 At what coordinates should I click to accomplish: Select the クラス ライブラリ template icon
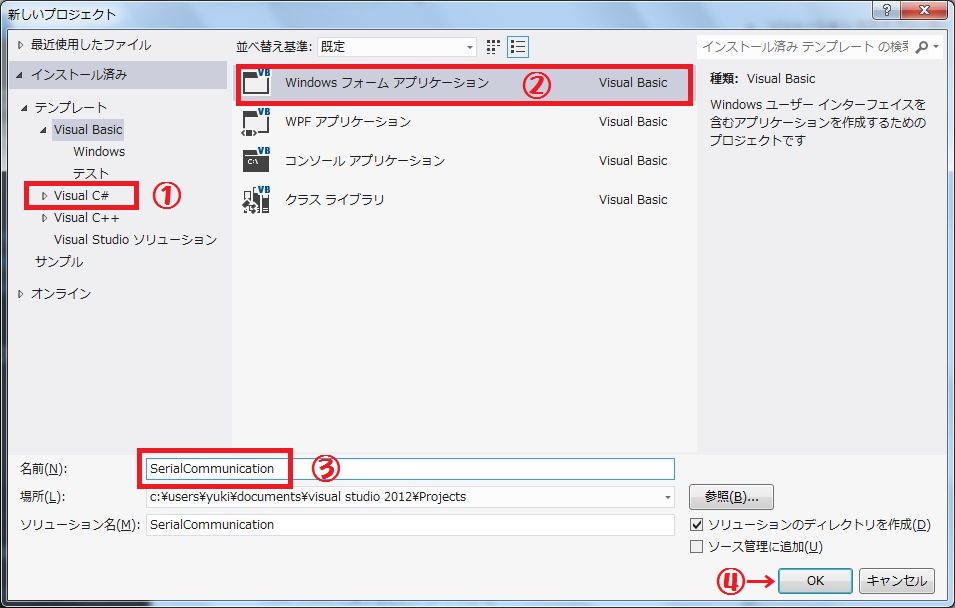257,200
